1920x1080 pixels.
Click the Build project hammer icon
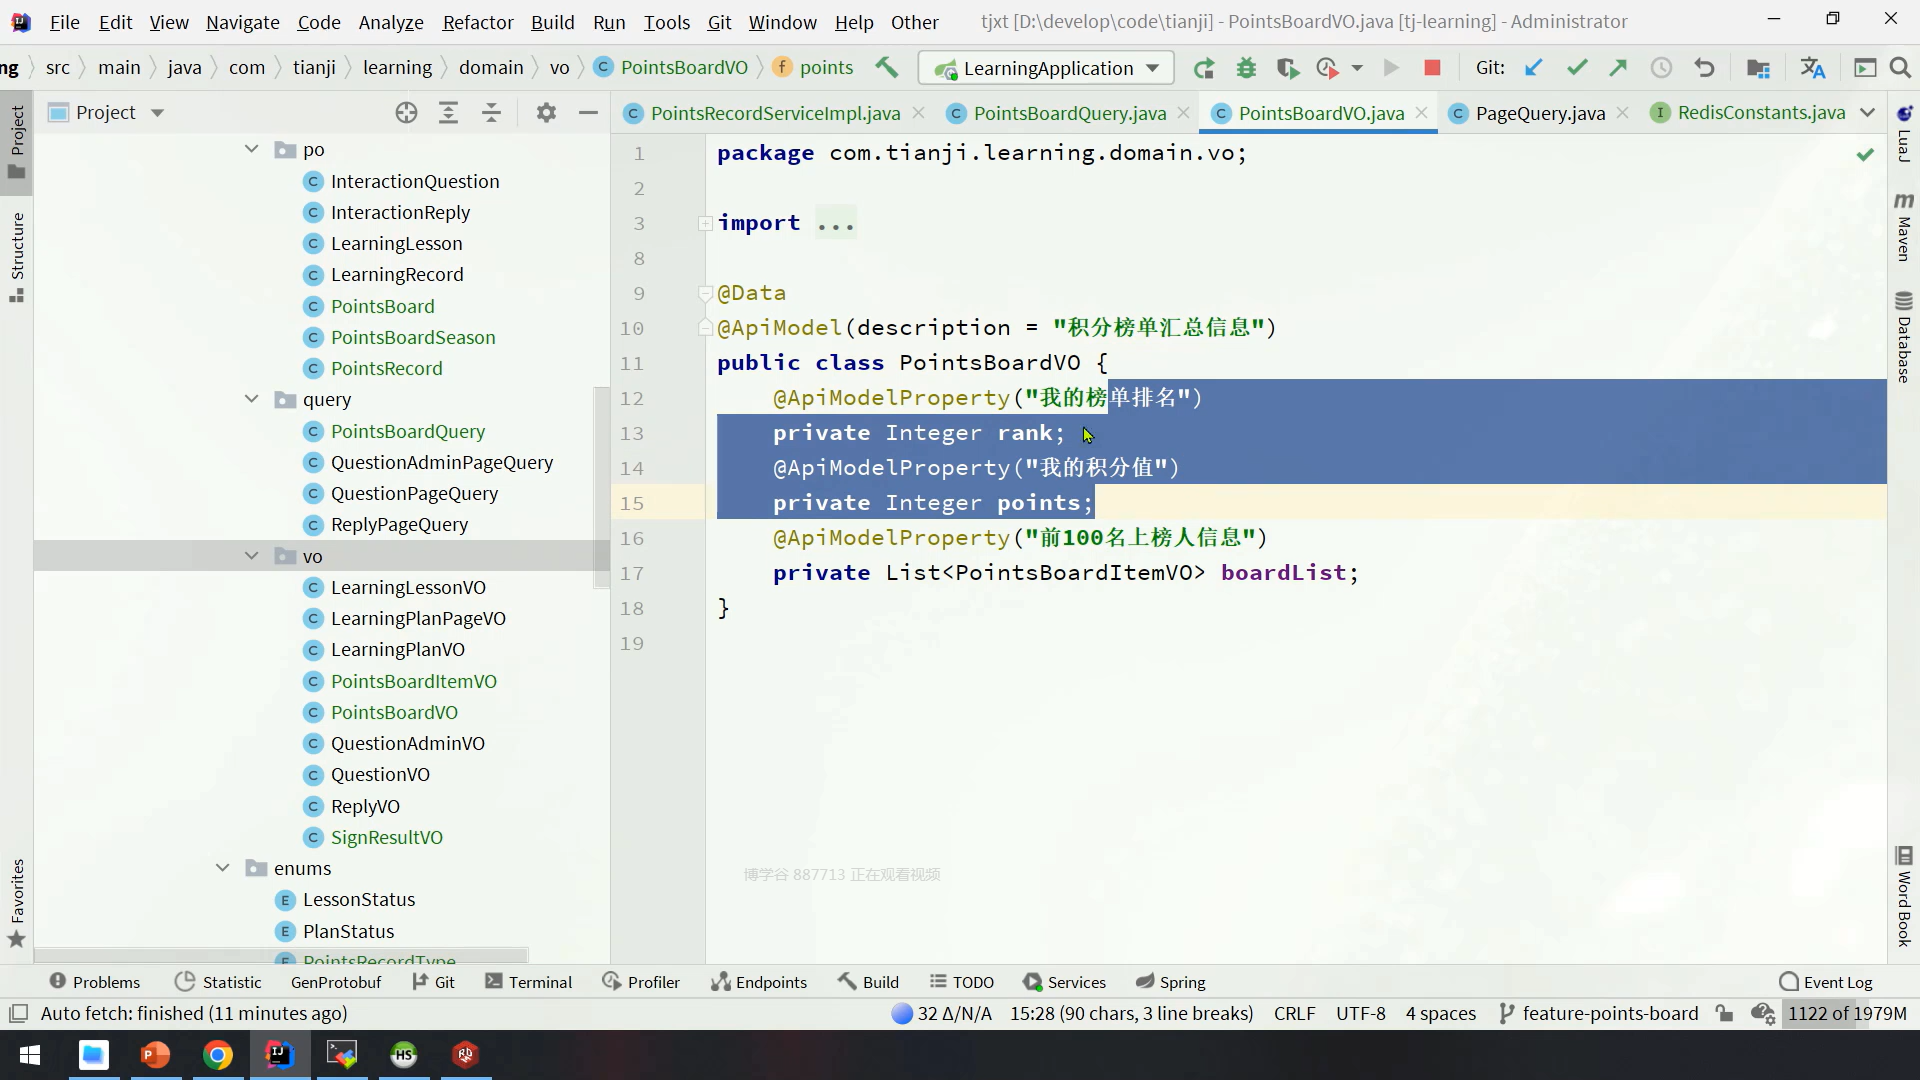click(x=886, y=67)
